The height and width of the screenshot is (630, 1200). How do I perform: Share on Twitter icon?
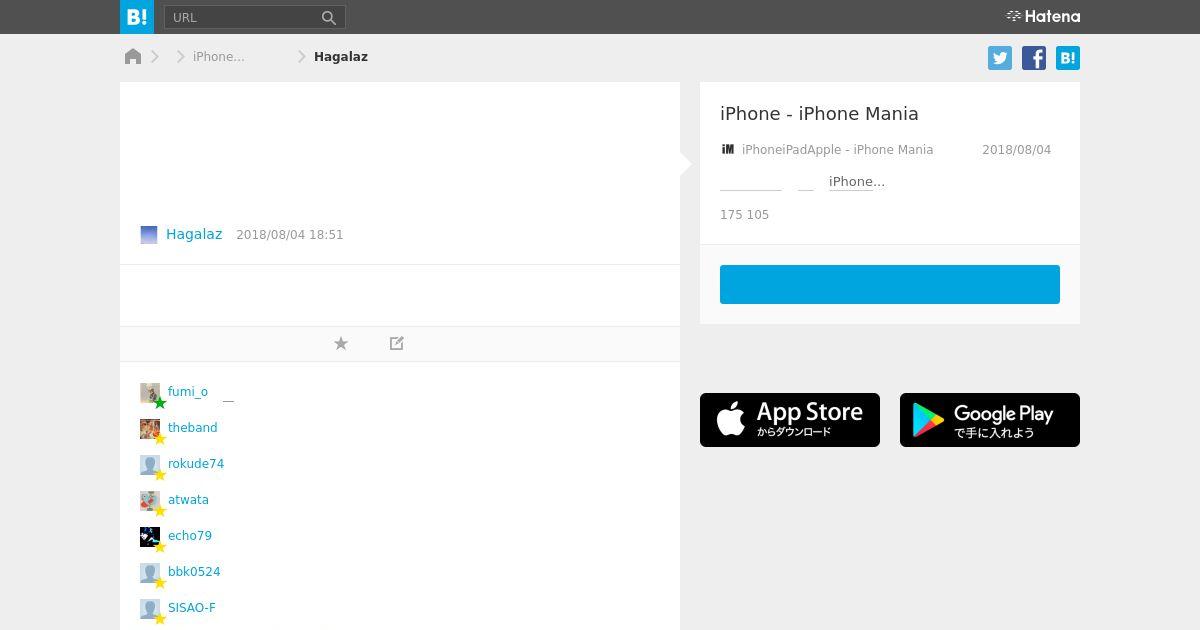coord(1000,58)
